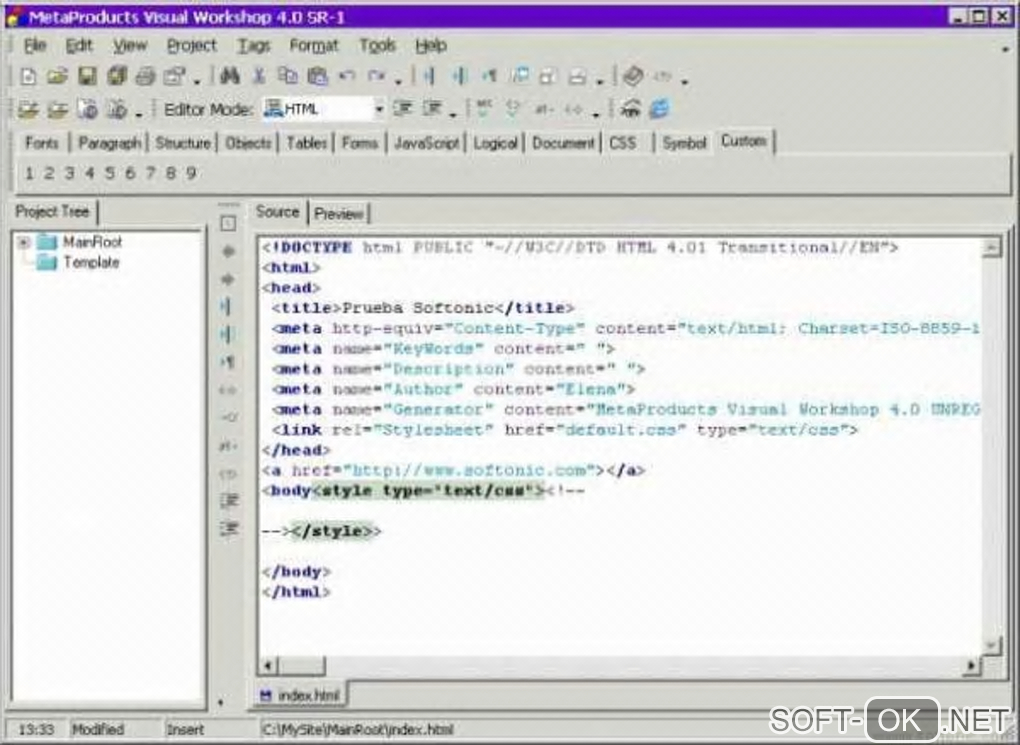Click the horizontal scrollbar thumb

[301, 666]
